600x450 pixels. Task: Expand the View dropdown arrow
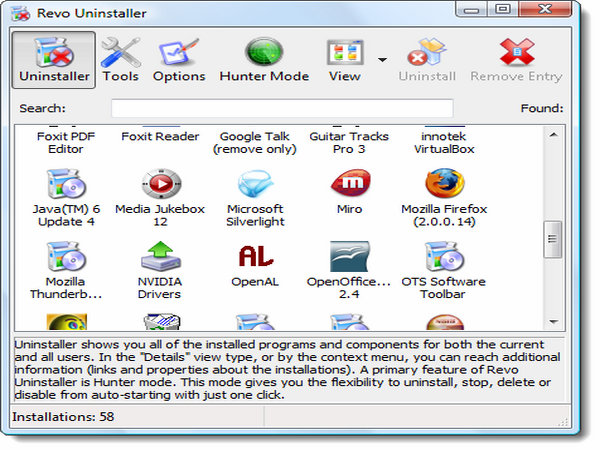tap(382, 60)
